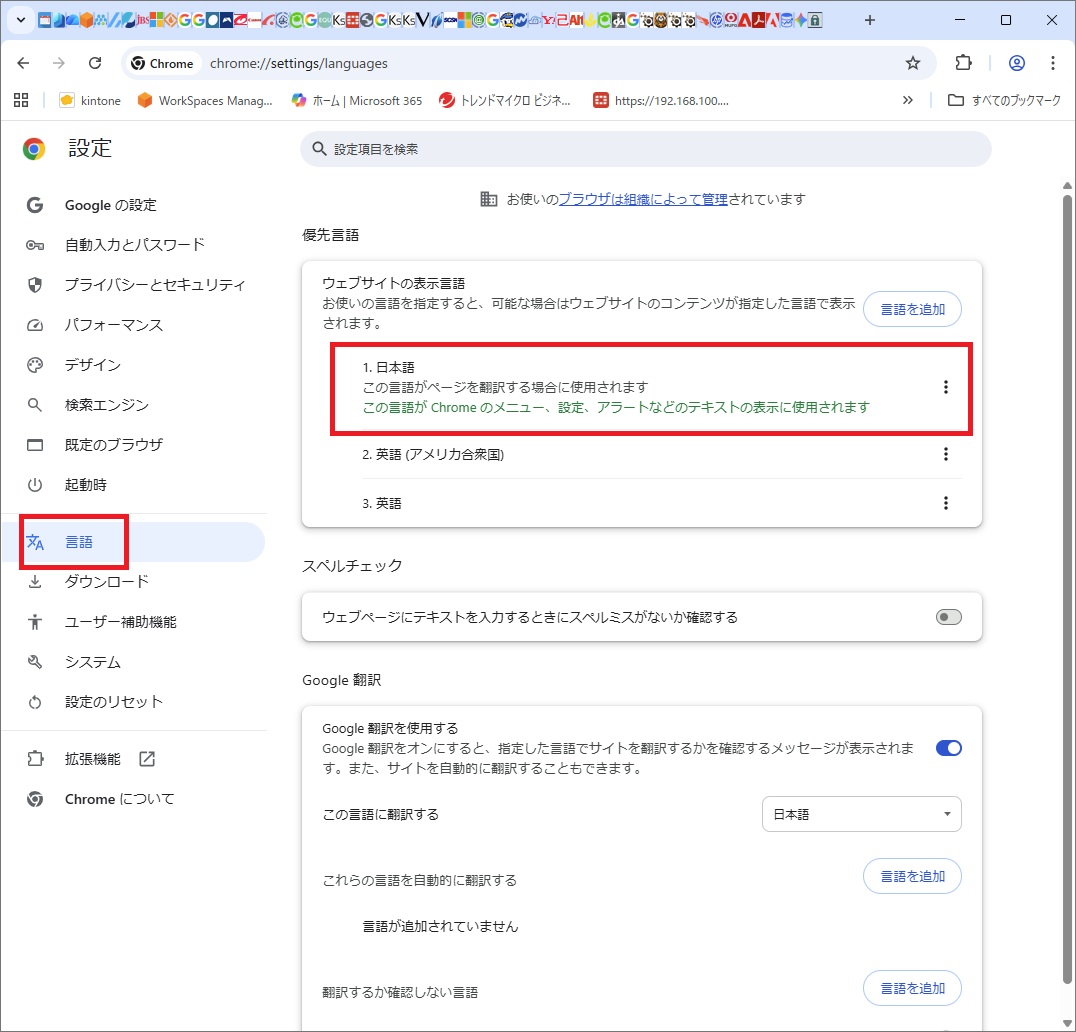
Task: Enable the spell check toggle
Action: coord(947,617)
